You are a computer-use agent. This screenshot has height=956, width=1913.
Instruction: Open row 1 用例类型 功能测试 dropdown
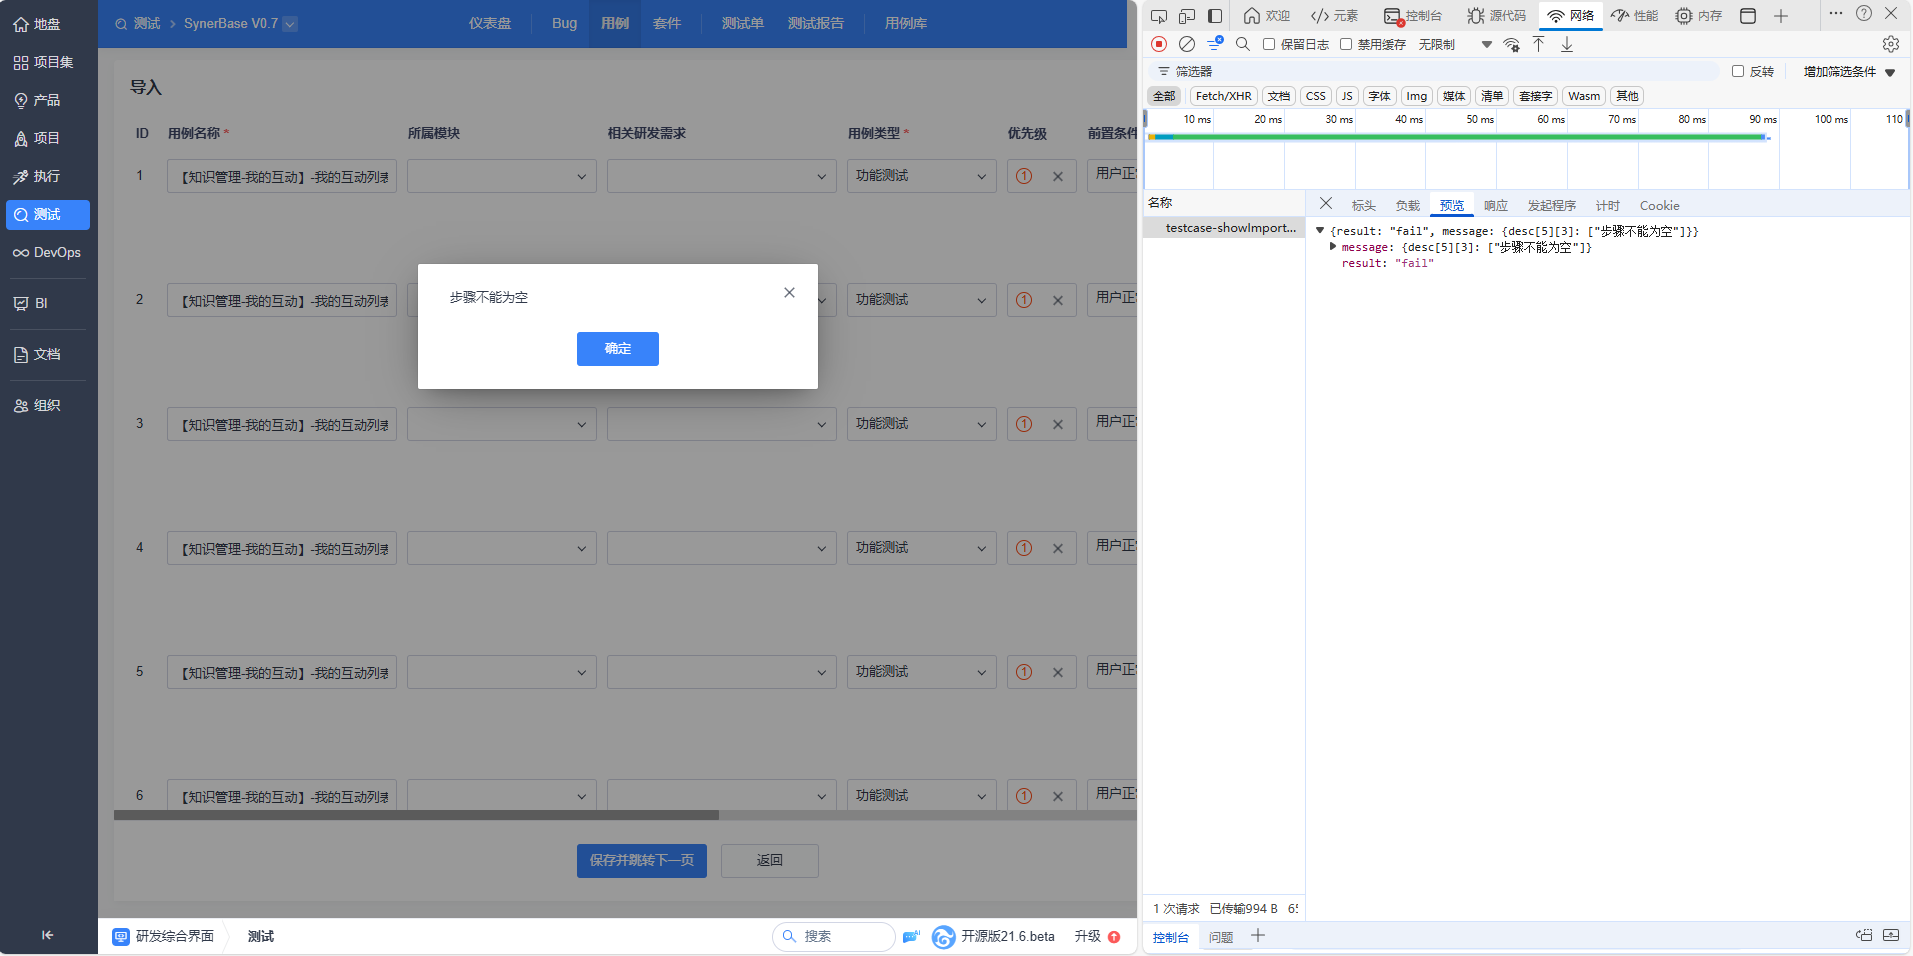[922, 176]
